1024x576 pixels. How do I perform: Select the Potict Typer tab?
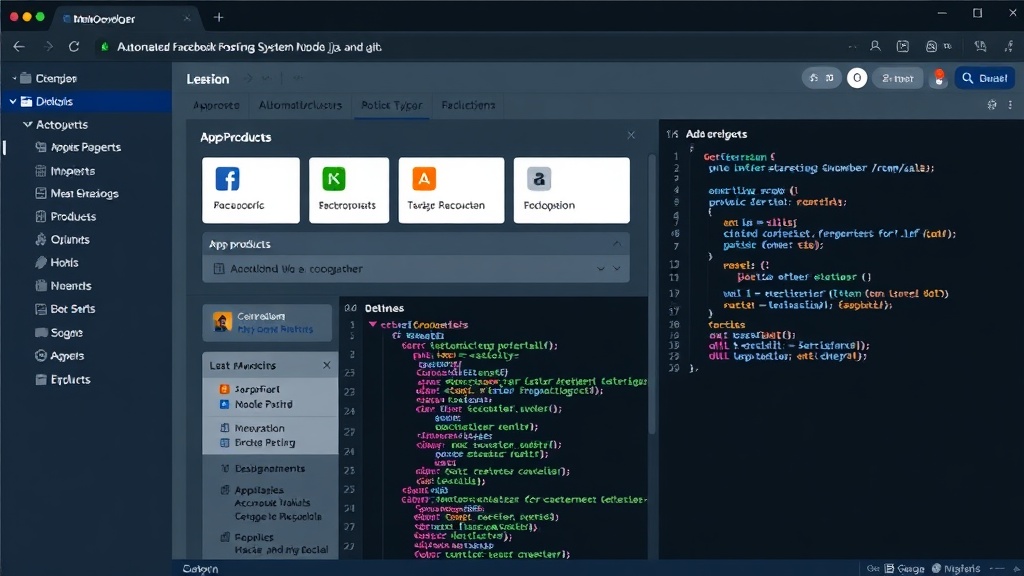coord(391,105)
